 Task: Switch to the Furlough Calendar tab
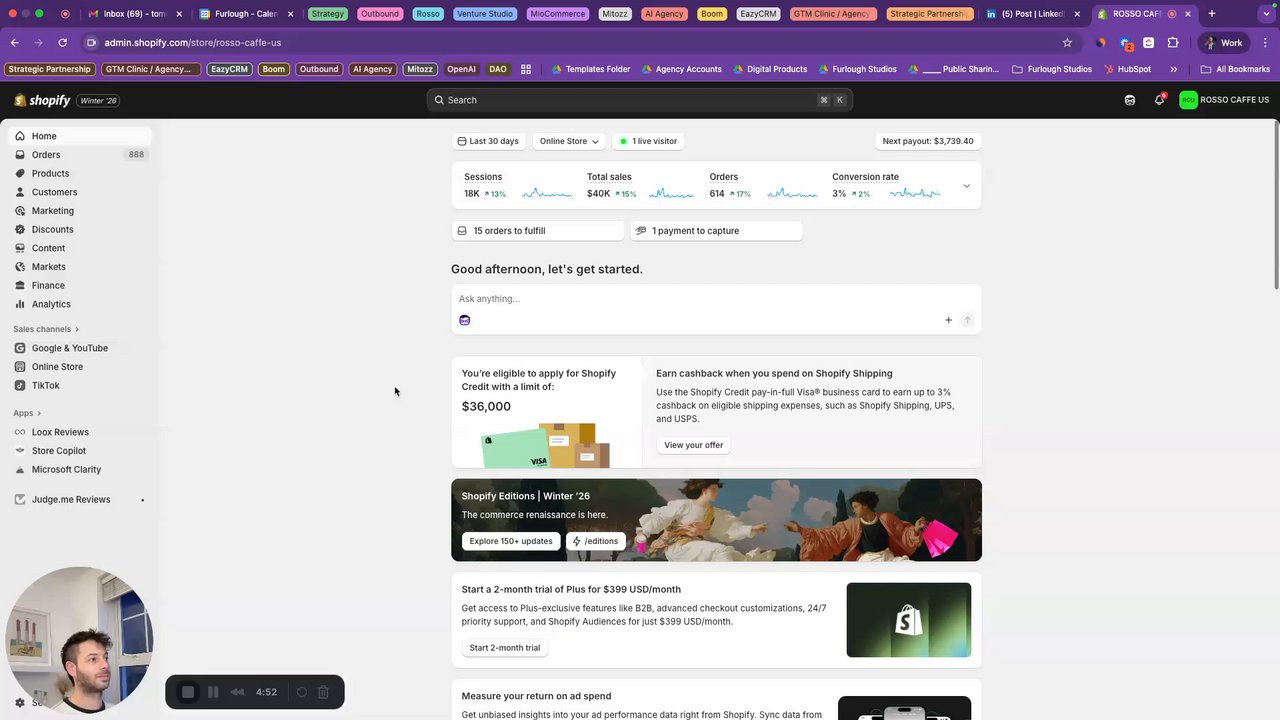(246, 14)
